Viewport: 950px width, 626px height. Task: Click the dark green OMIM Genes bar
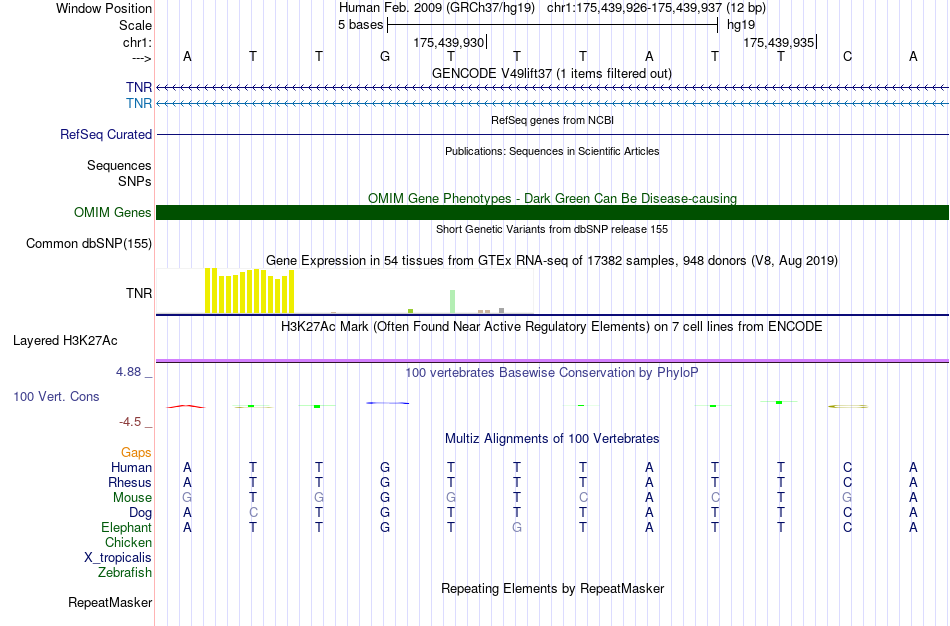click(x=552, y=212)
